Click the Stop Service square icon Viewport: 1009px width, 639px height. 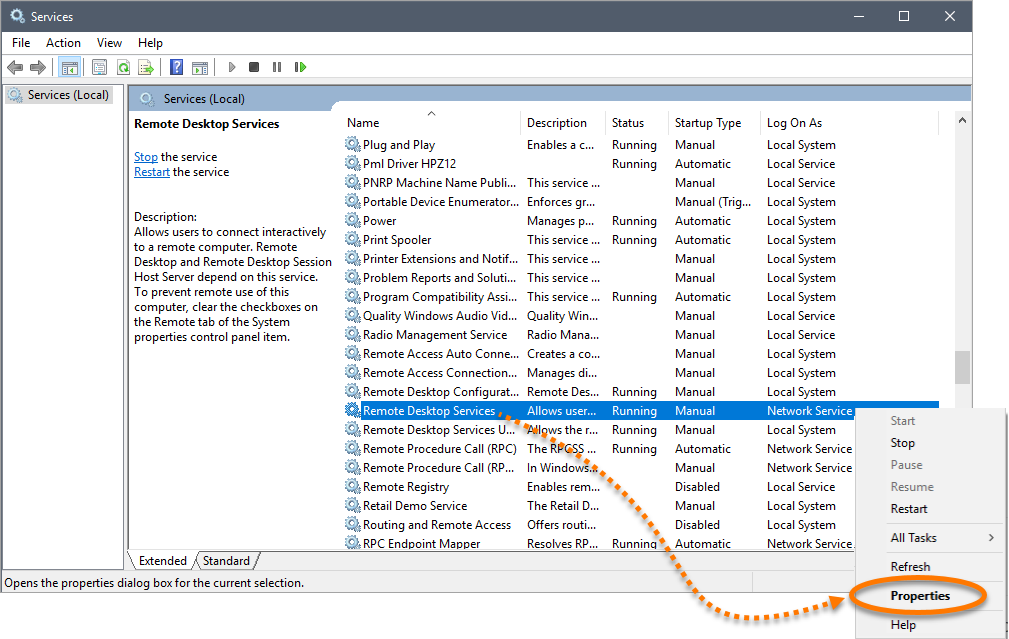click(x=254, y=67)
